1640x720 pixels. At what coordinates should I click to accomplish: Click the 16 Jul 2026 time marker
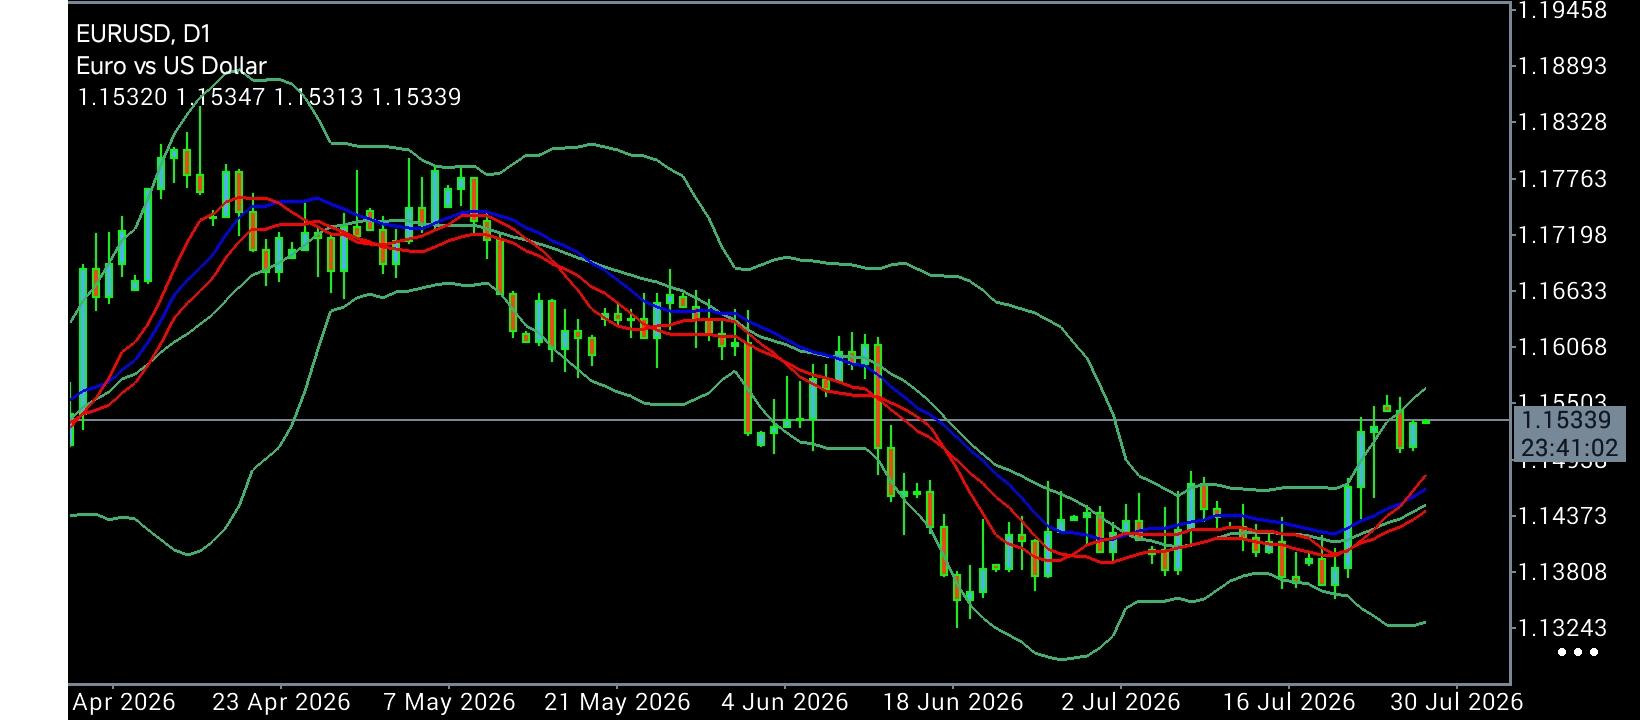coord(1289,702)
